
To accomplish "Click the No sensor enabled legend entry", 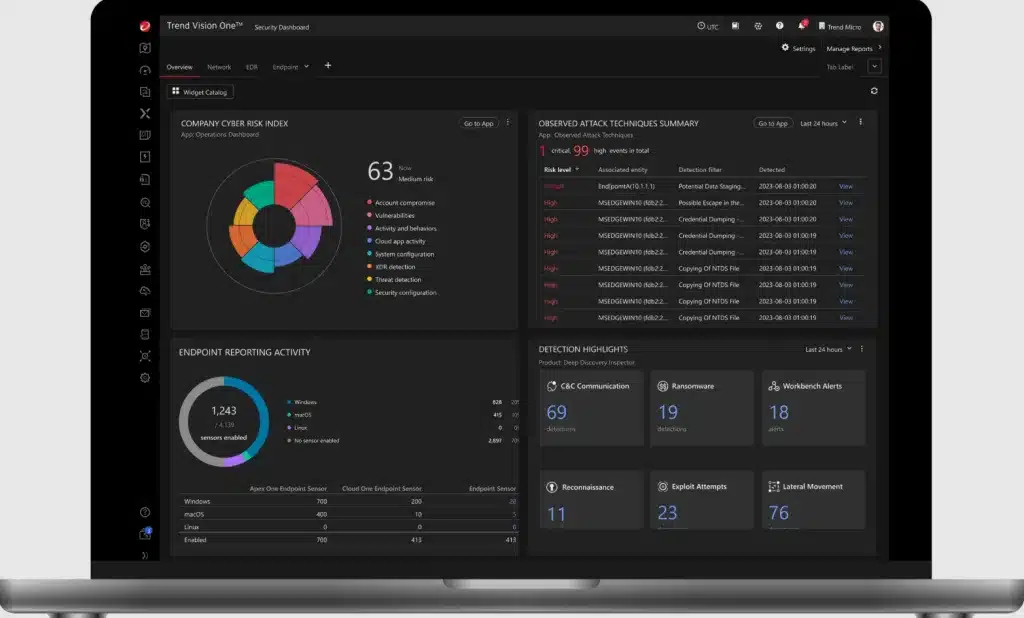I will (313, 440).
